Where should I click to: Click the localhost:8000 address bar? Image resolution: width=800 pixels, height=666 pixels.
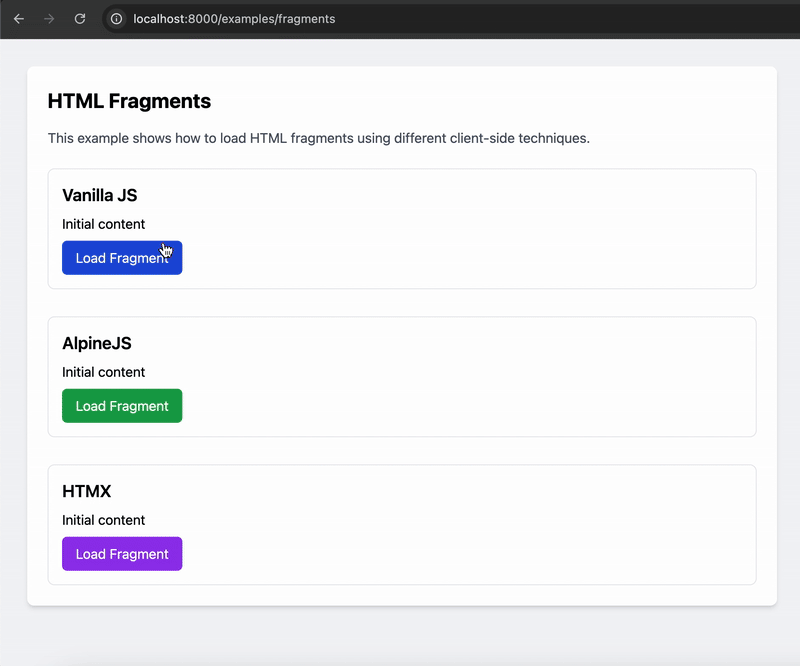pos(300,19)
